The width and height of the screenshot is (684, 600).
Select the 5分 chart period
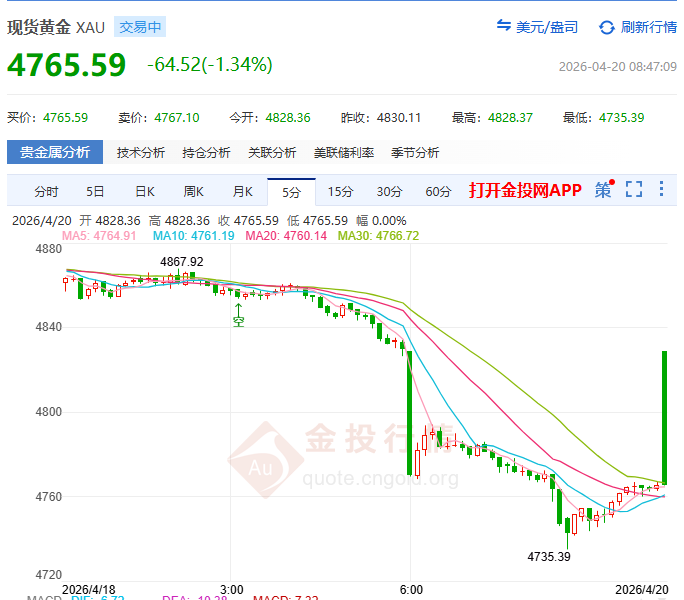[x=291, y=192]
